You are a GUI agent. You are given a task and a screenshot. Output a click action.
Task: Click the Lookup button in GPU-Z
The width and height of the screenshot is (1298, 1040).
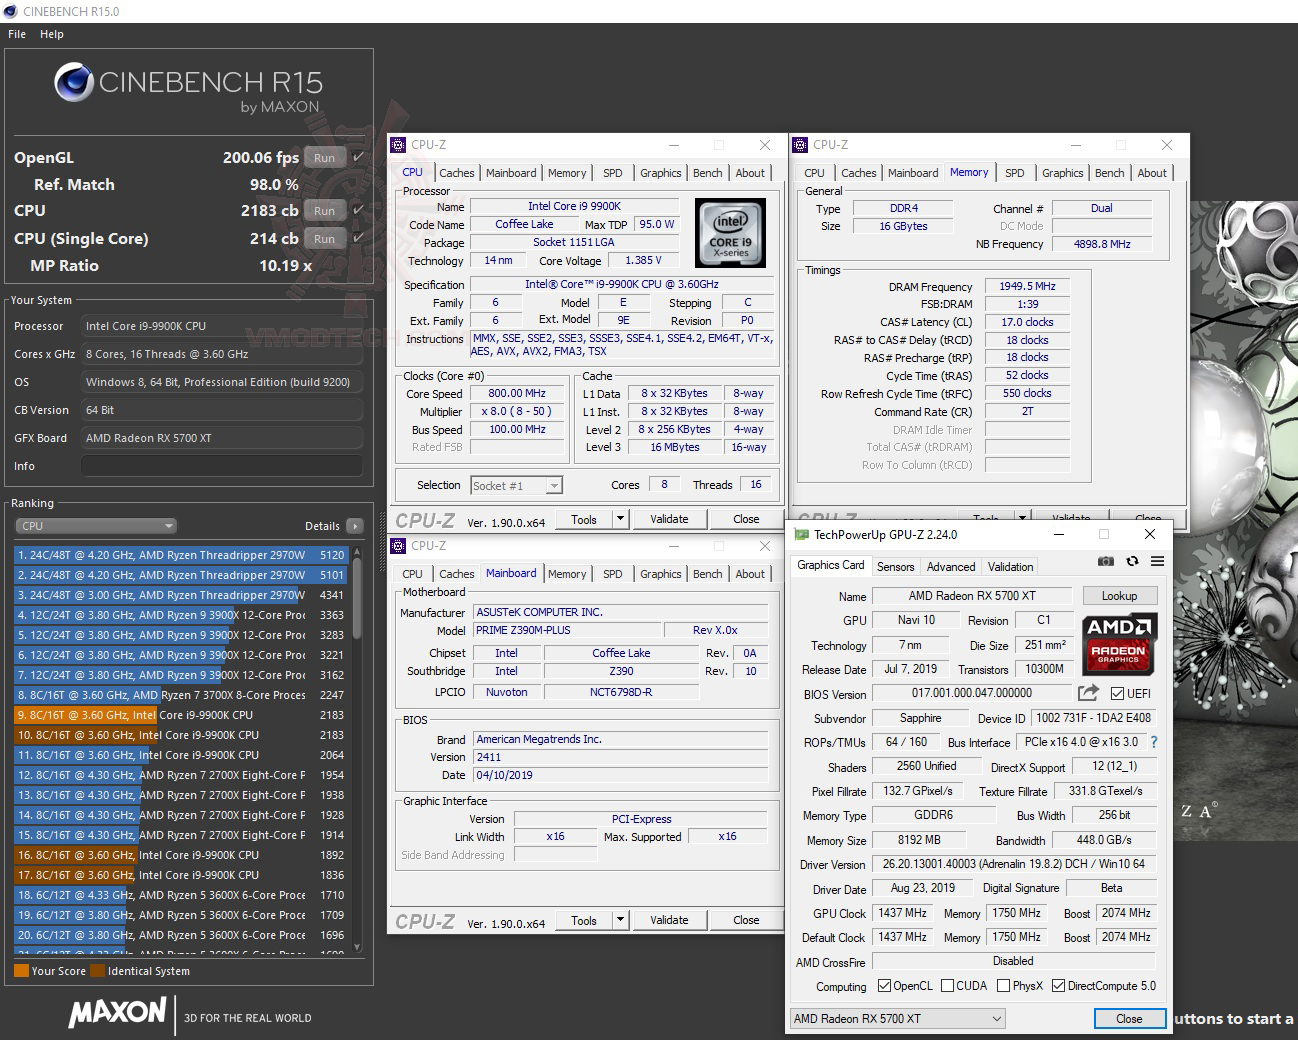click(x=1119, y=595)
